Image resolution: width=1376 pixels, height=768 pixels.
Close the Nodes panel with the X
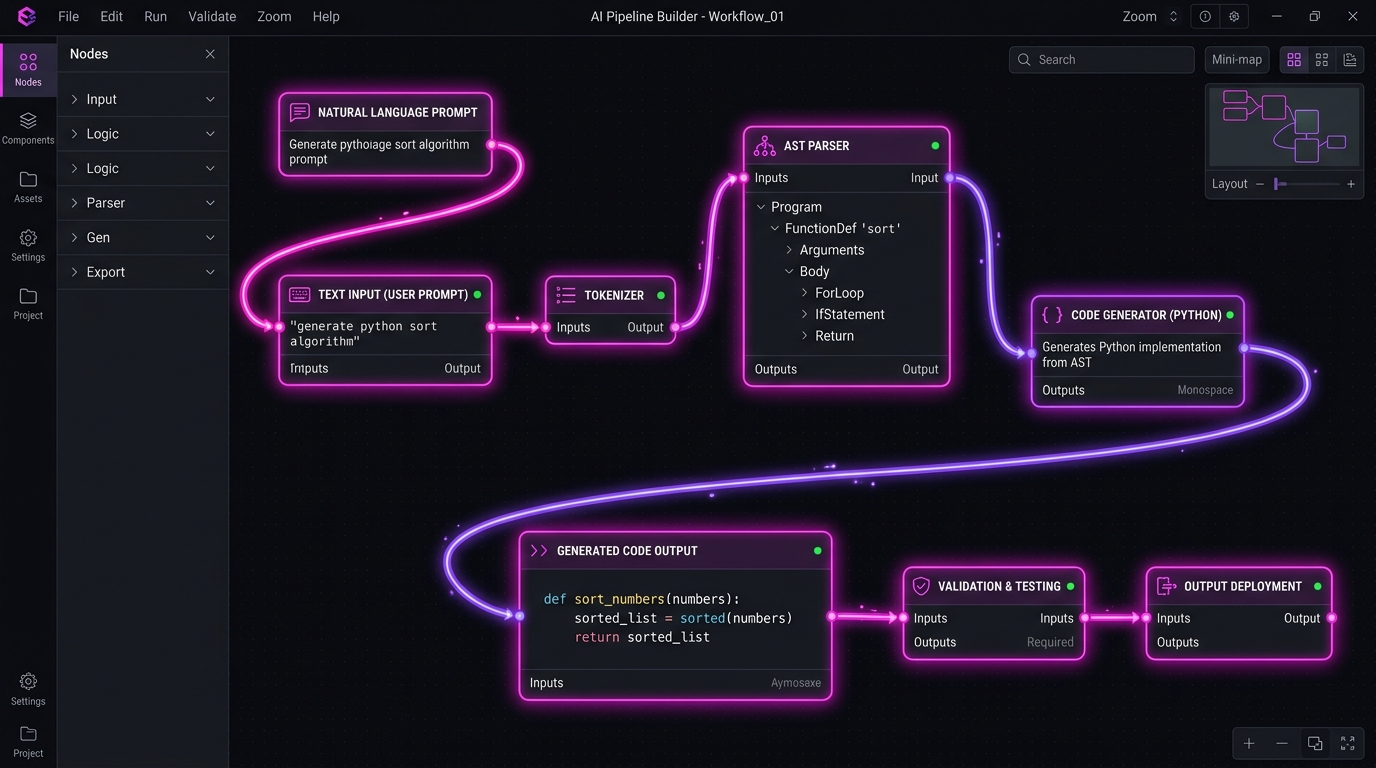click(210, 54)
